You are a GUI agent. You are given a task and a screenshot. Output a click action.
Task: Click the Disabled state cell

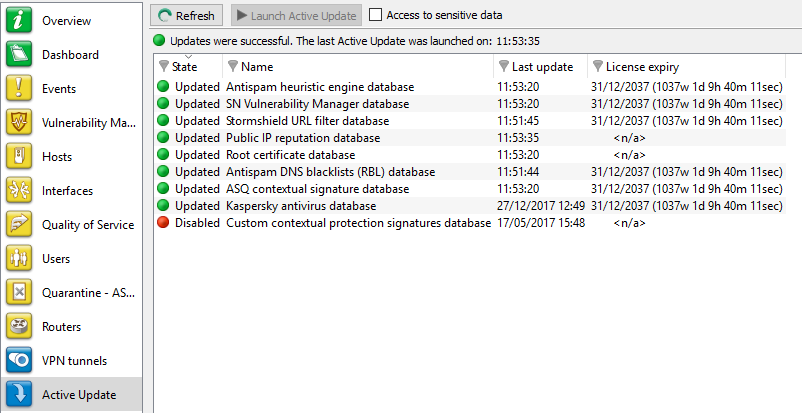[x=197, y=223]
